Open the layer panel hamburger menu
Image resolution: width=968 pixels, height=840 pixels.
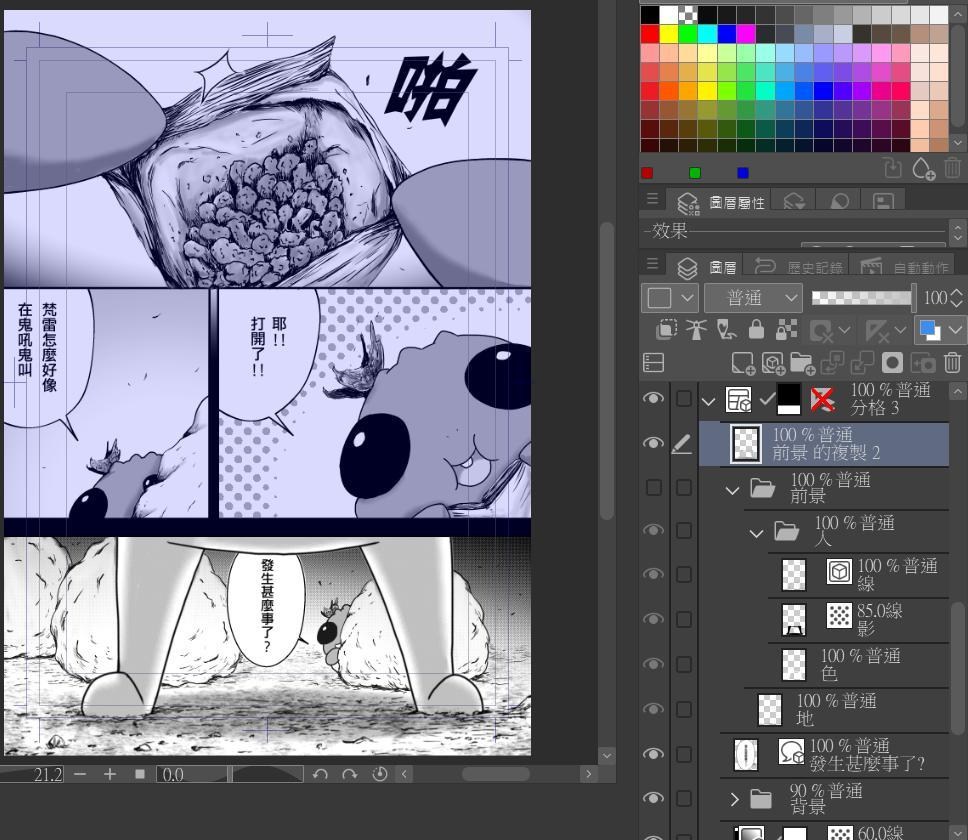[653, 264]
